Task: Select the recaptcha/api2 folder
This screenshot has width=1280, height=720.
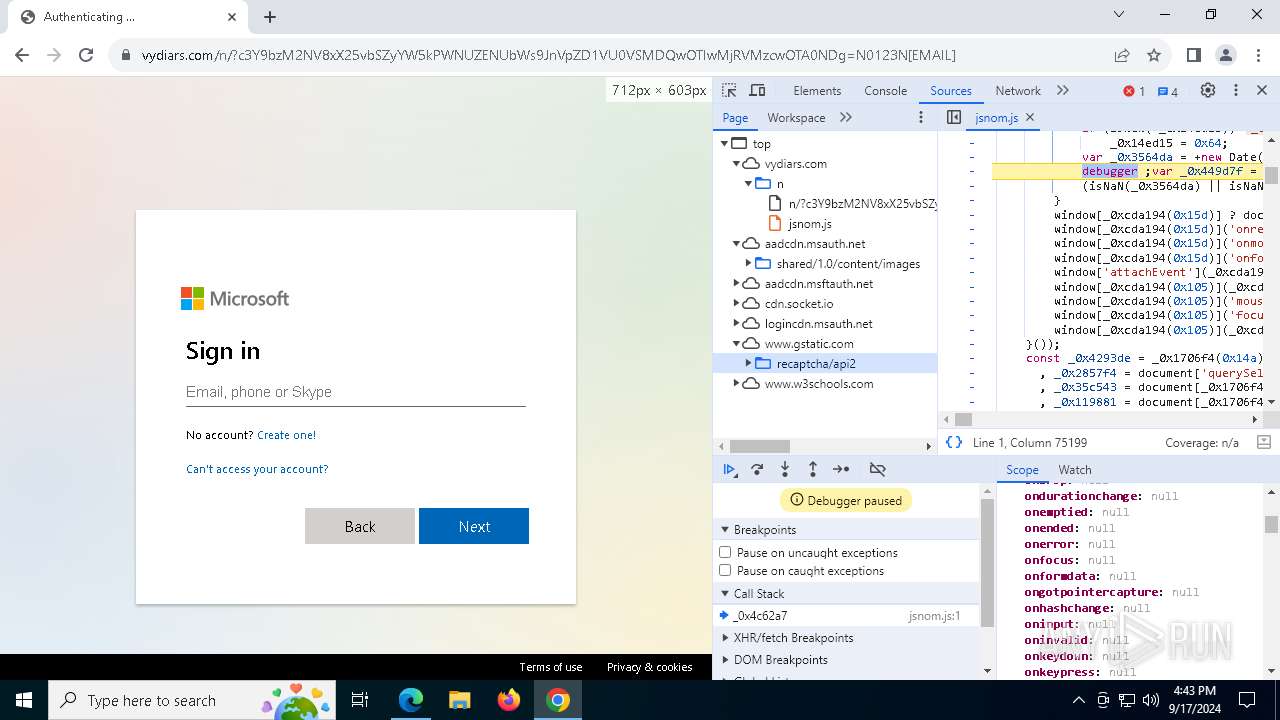Action: coord(825,364)
